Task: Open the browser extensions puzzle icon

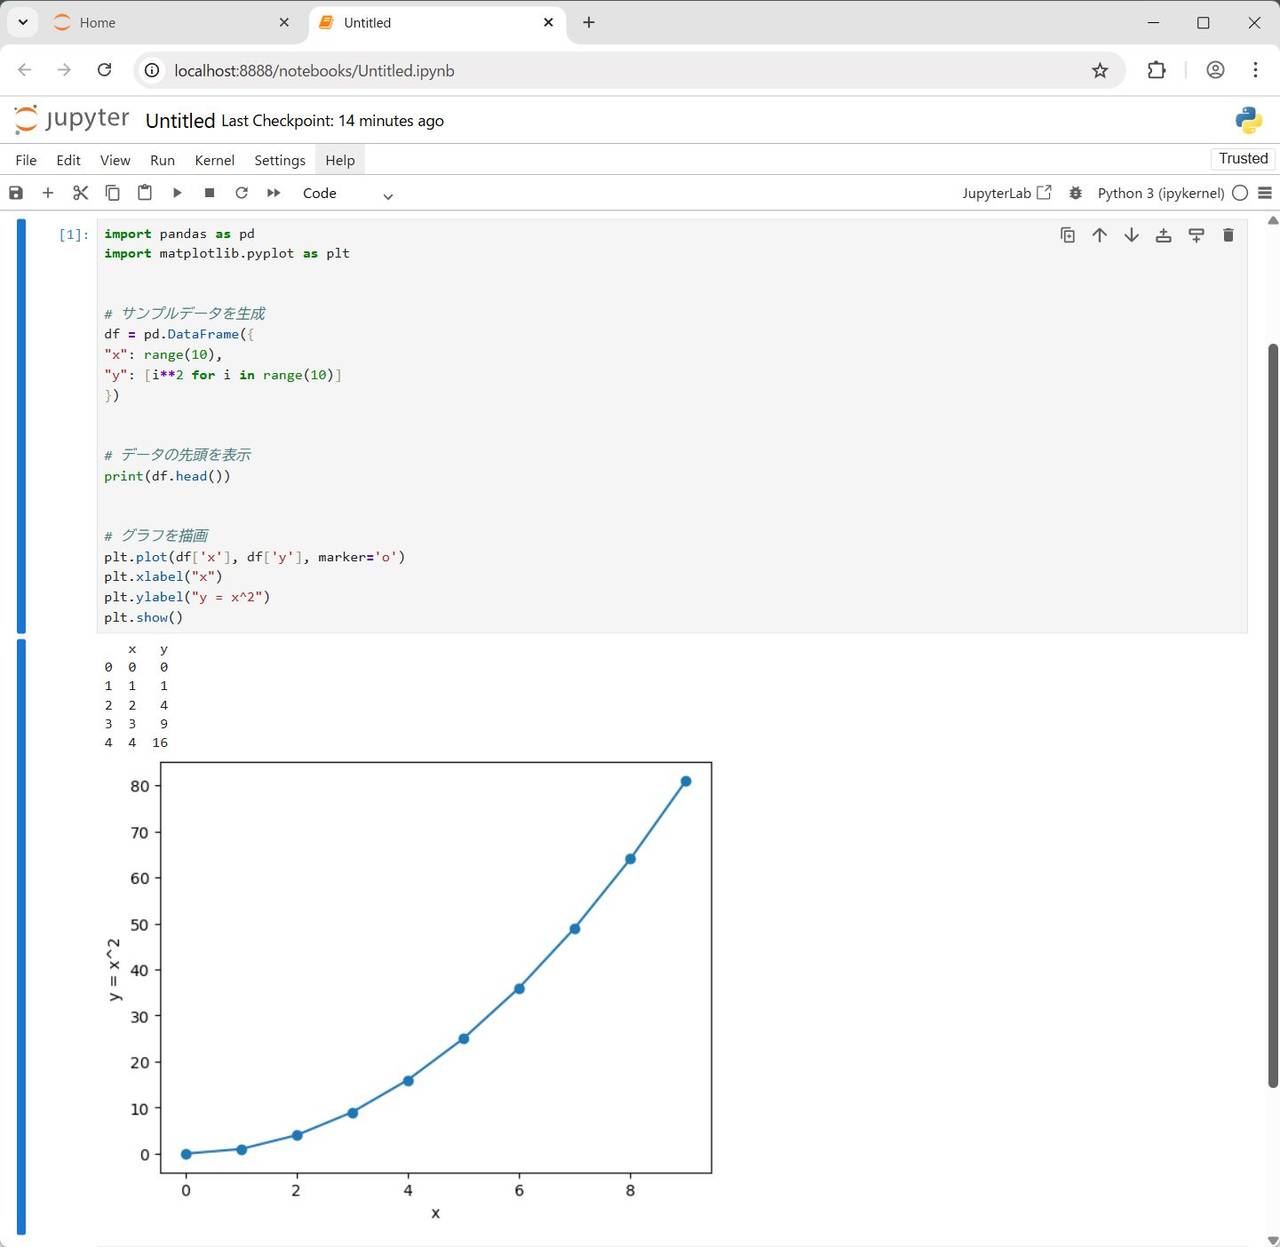Action: coord(1157,70)
